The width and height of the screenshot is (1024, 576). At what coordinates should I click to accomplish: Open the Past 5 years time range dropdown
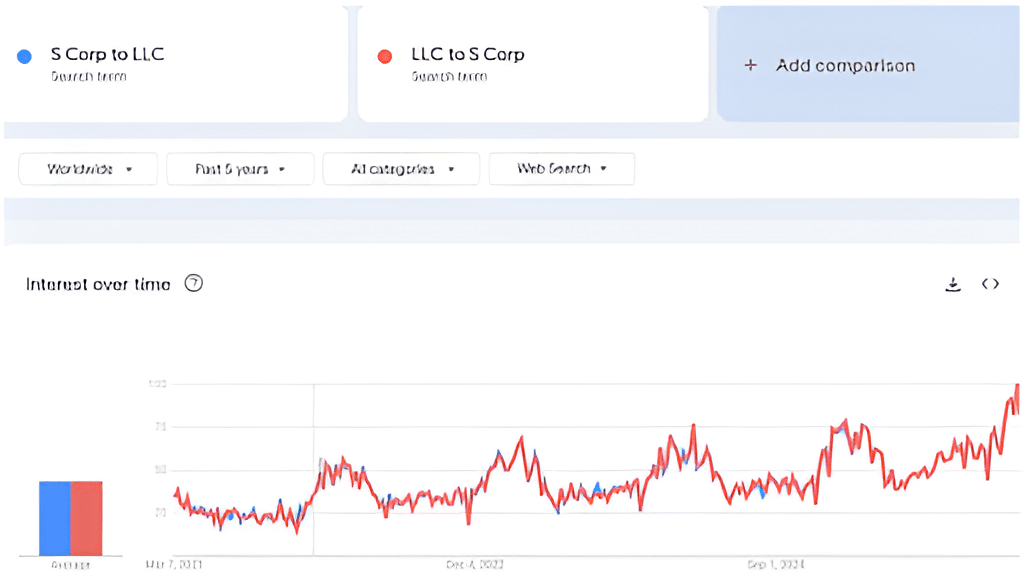[x=240, y=169]
